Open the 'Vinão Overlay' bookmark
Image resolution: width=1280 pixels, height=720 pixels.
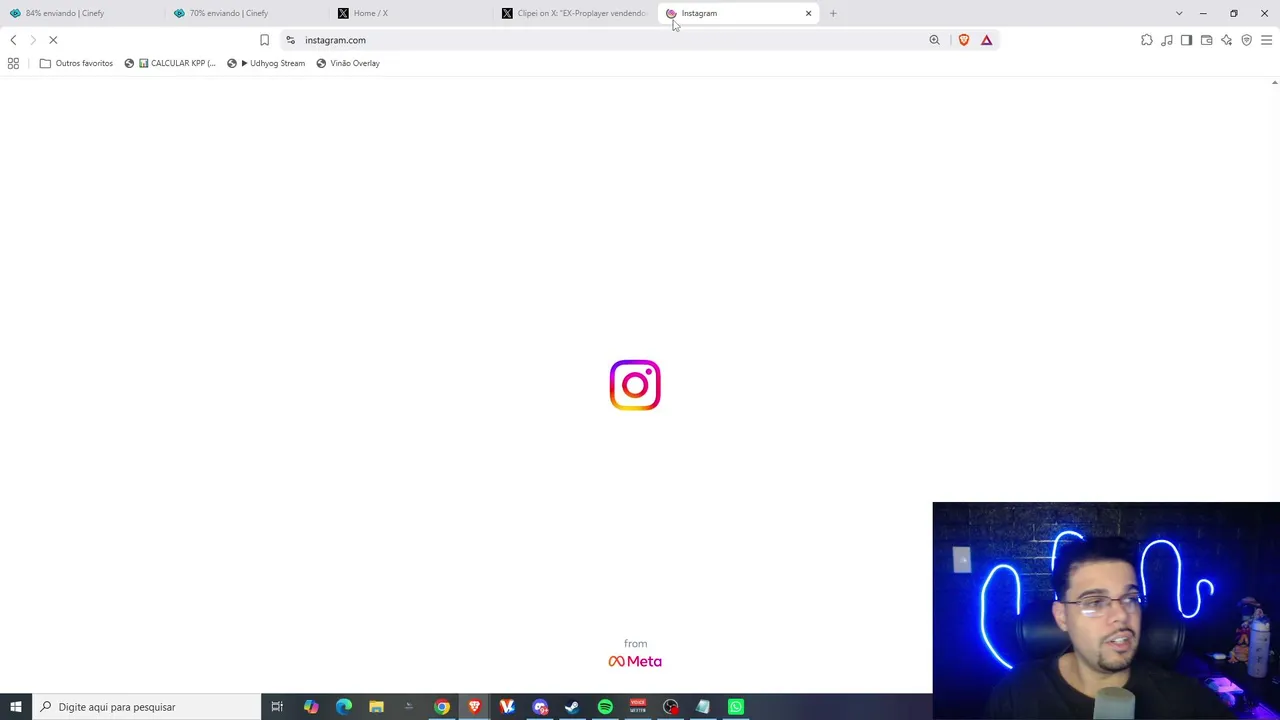[348, 63]
